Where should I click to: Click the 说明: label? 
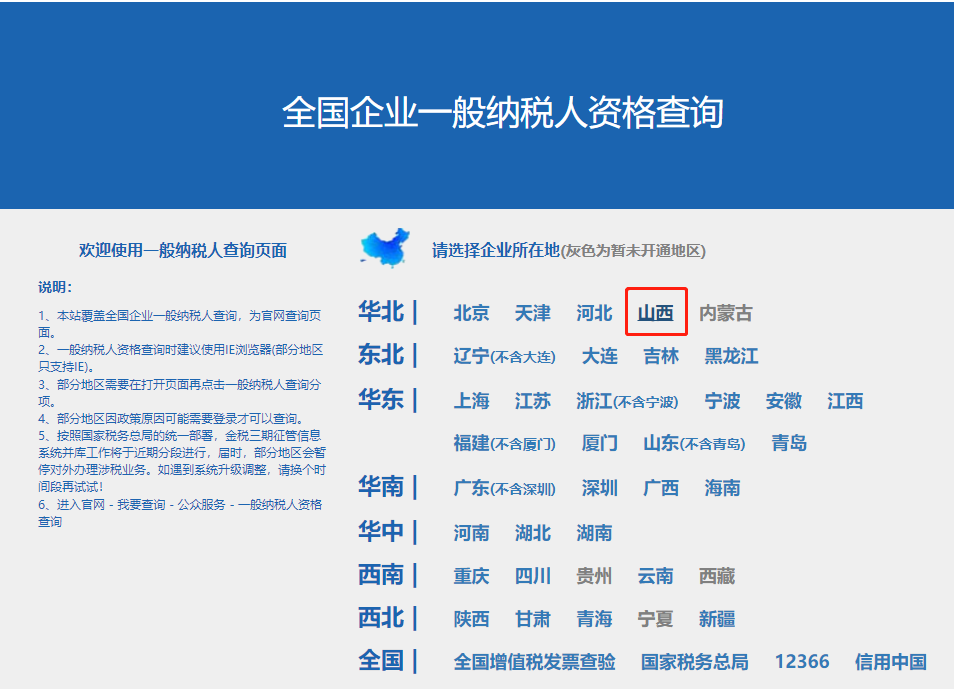(55, 287)
